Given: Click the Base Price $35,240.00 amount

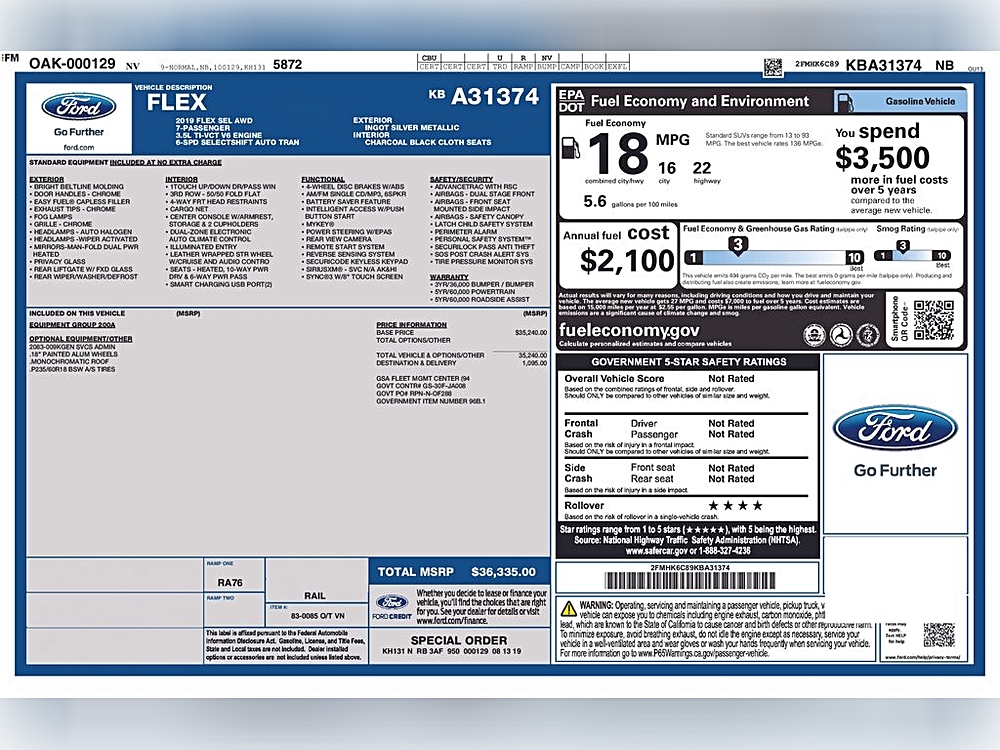Looking at the screenshot, I should (x=531, y=333).
